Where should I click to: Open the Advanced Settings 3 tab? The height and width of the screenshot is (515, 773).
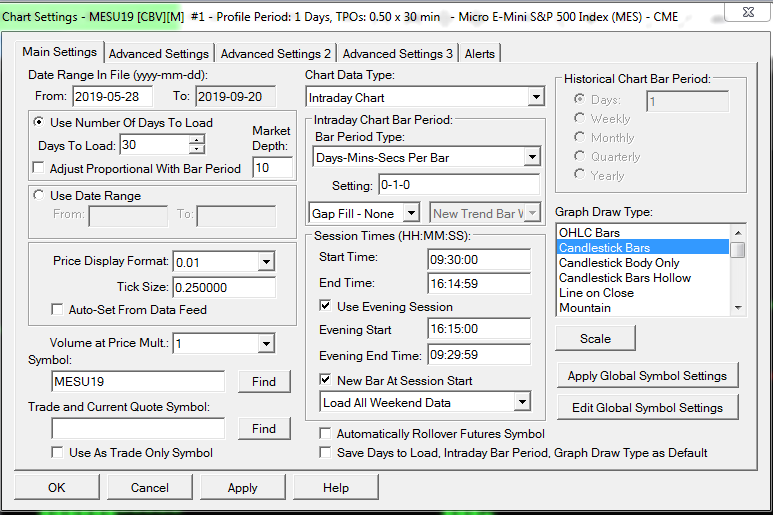tap(397, 54)
